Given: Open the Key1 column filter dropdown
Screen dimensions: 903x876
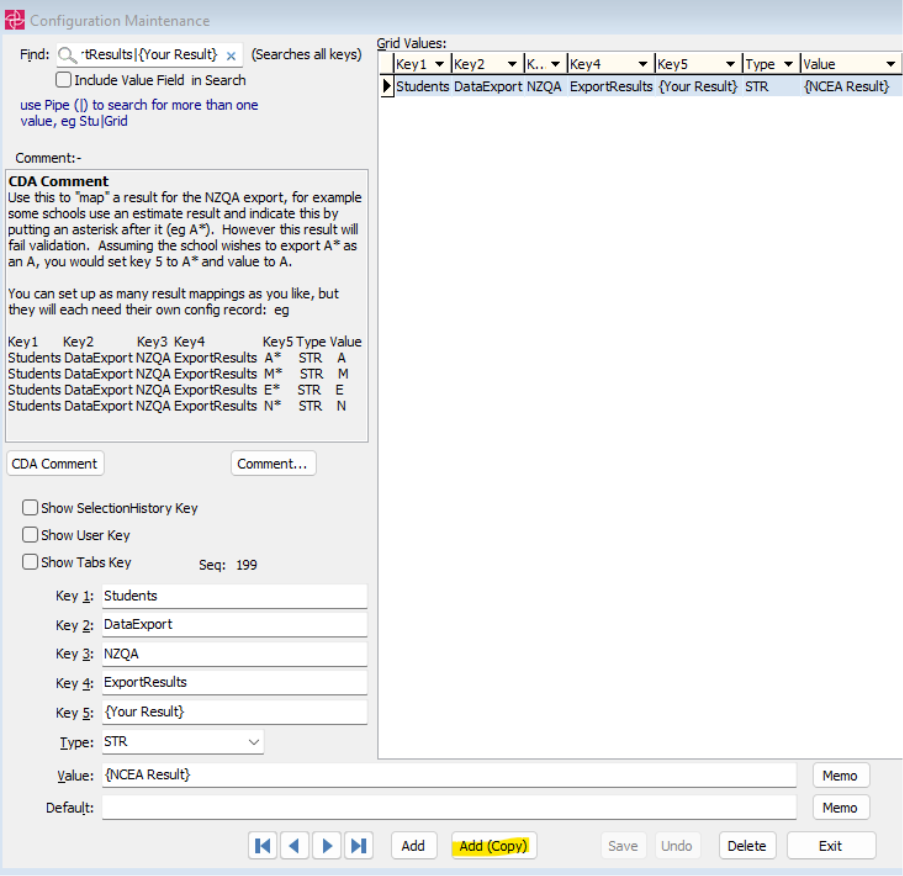Looking at the screenshot, I should tap(440, 64).
